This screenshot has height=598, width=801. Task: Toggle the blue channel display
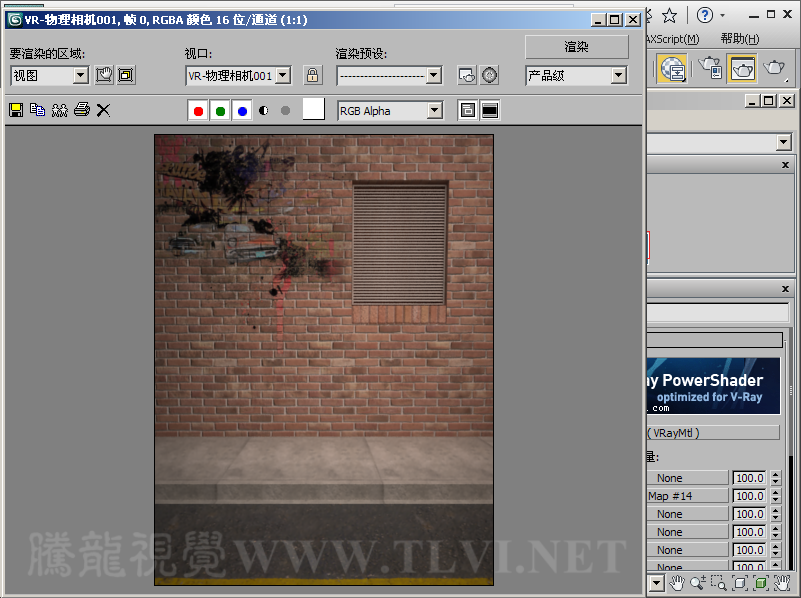tap(242, 110)
